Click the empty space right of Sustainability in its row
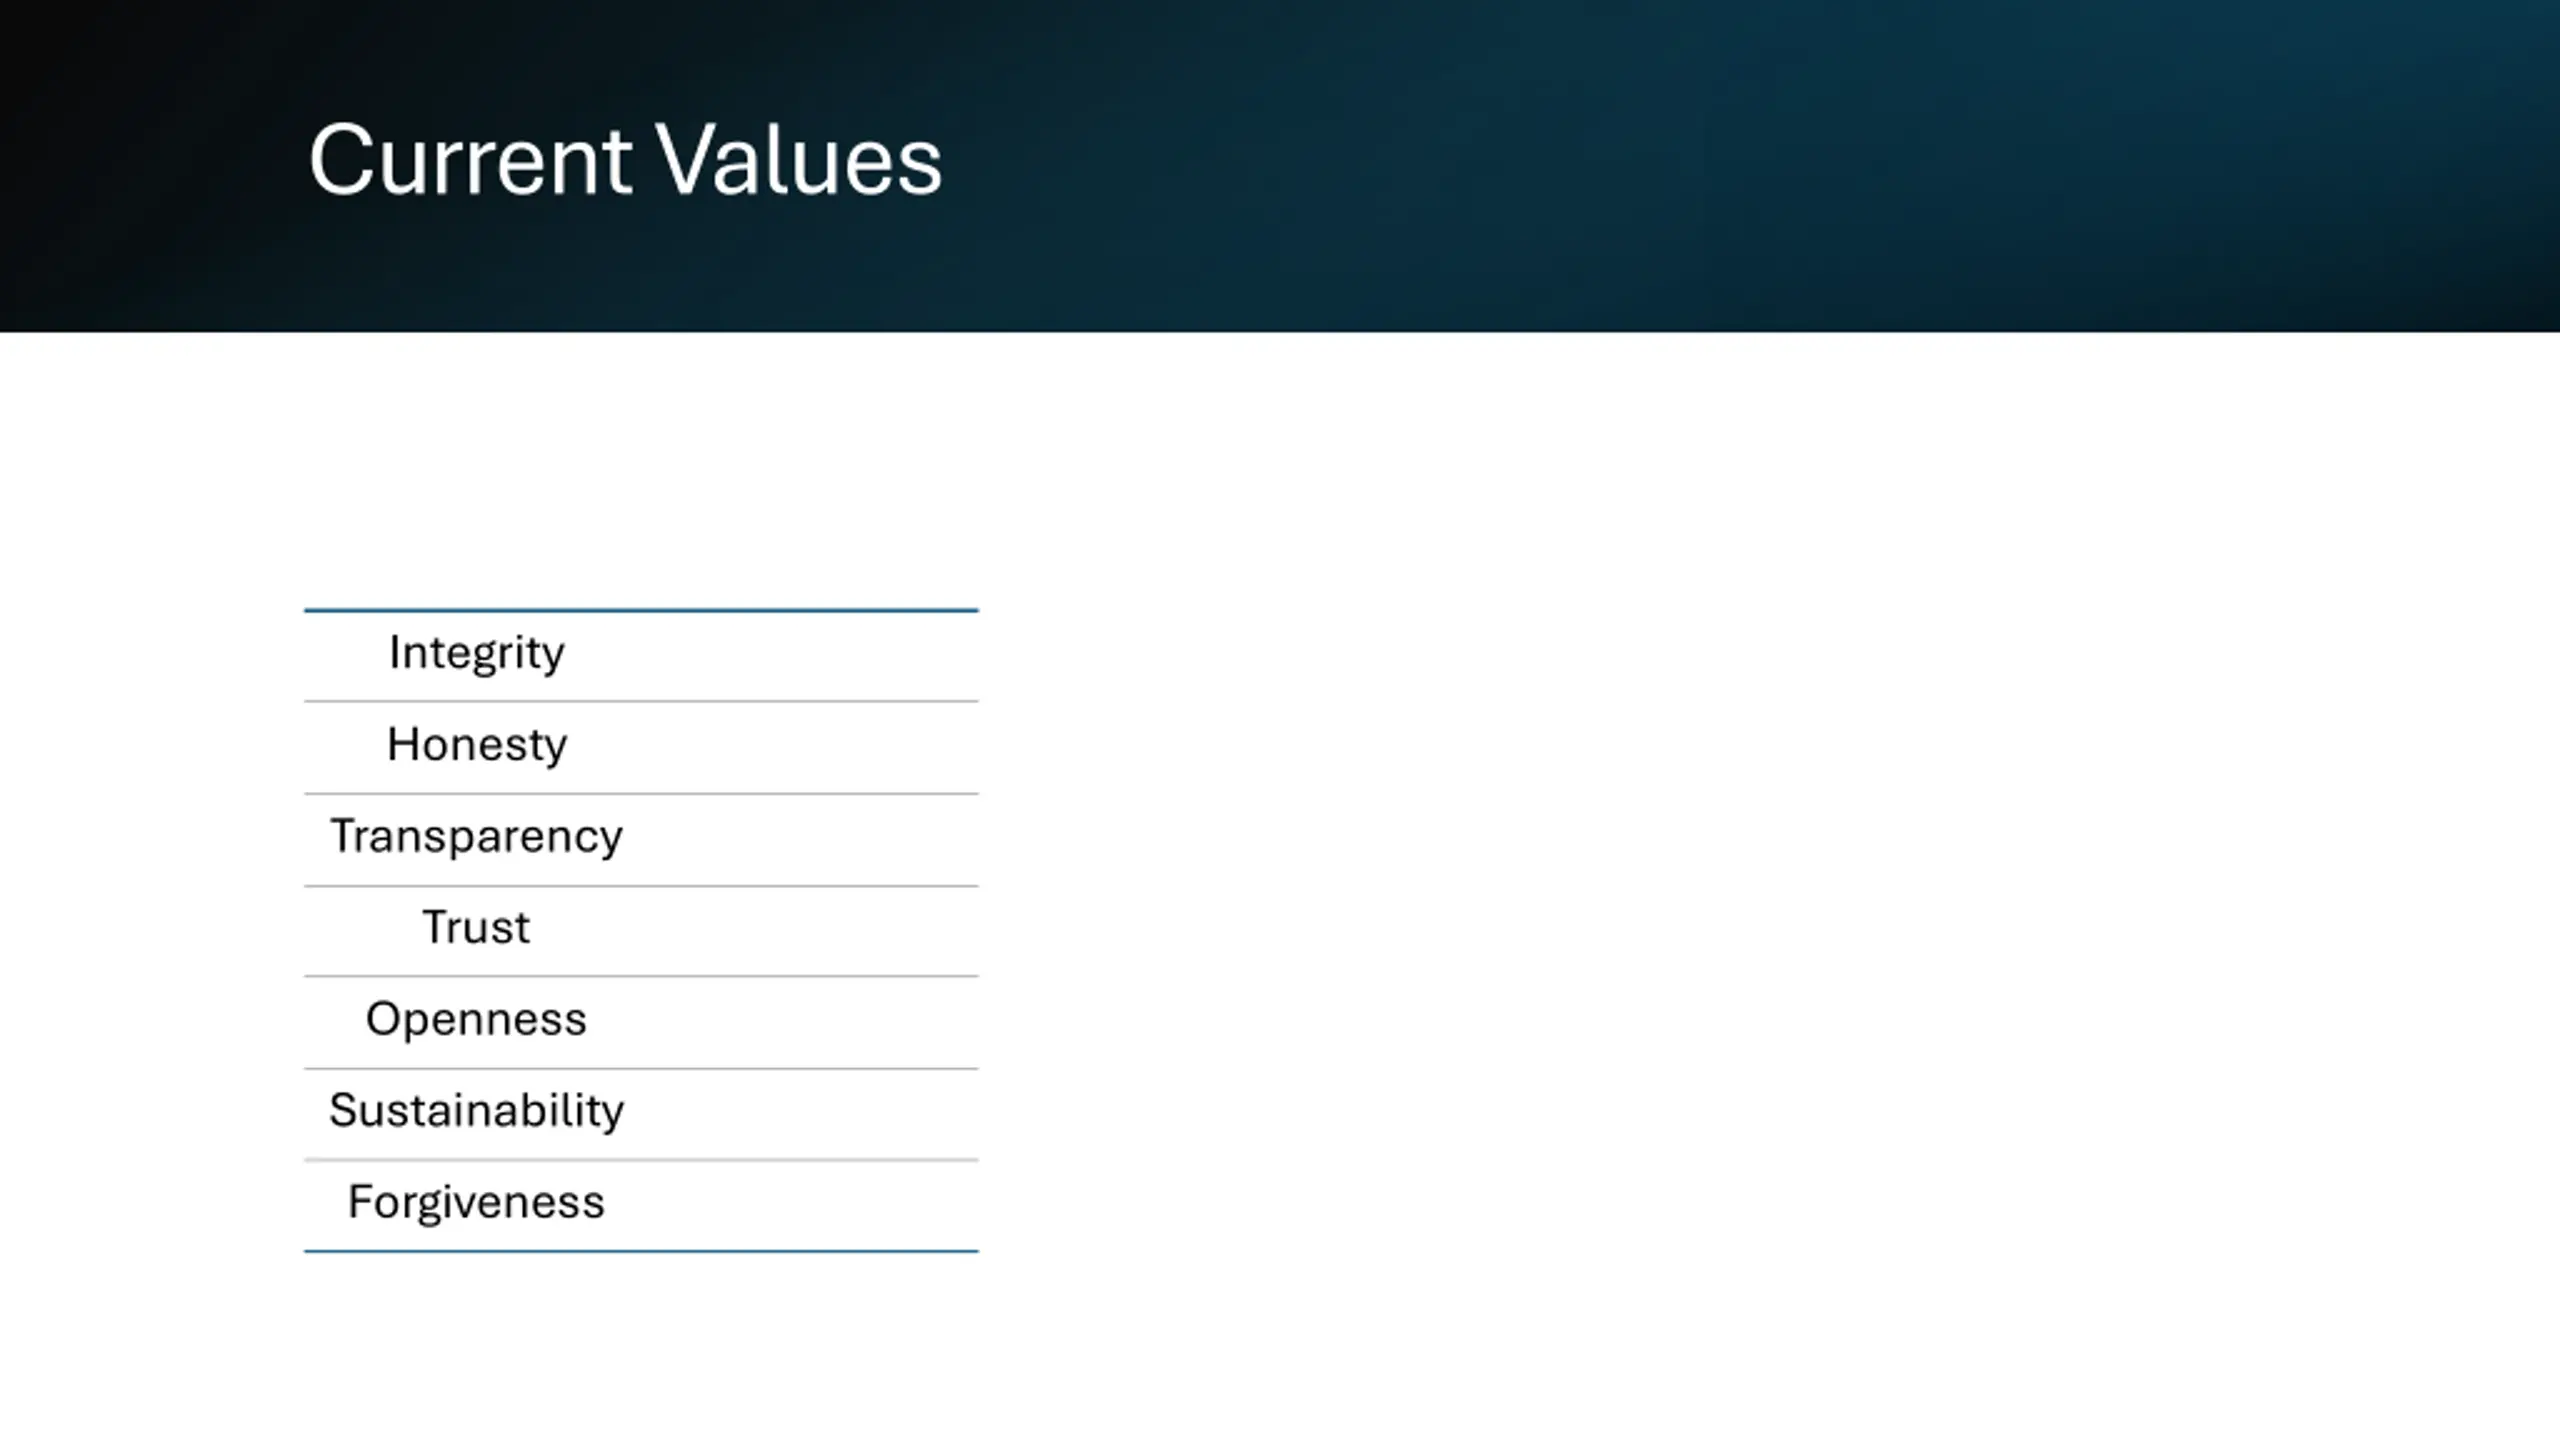Image resolution: width=2560 pixels, height=1440 pixels. [800, 1115]
